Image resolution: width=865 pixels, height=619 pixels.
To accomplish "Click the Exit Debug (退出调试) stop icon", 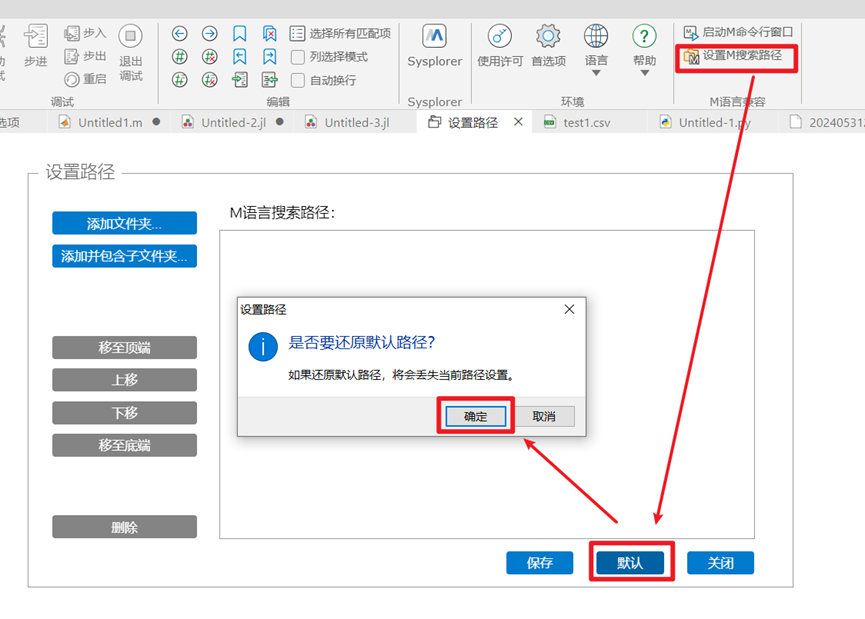I will 131,36.
